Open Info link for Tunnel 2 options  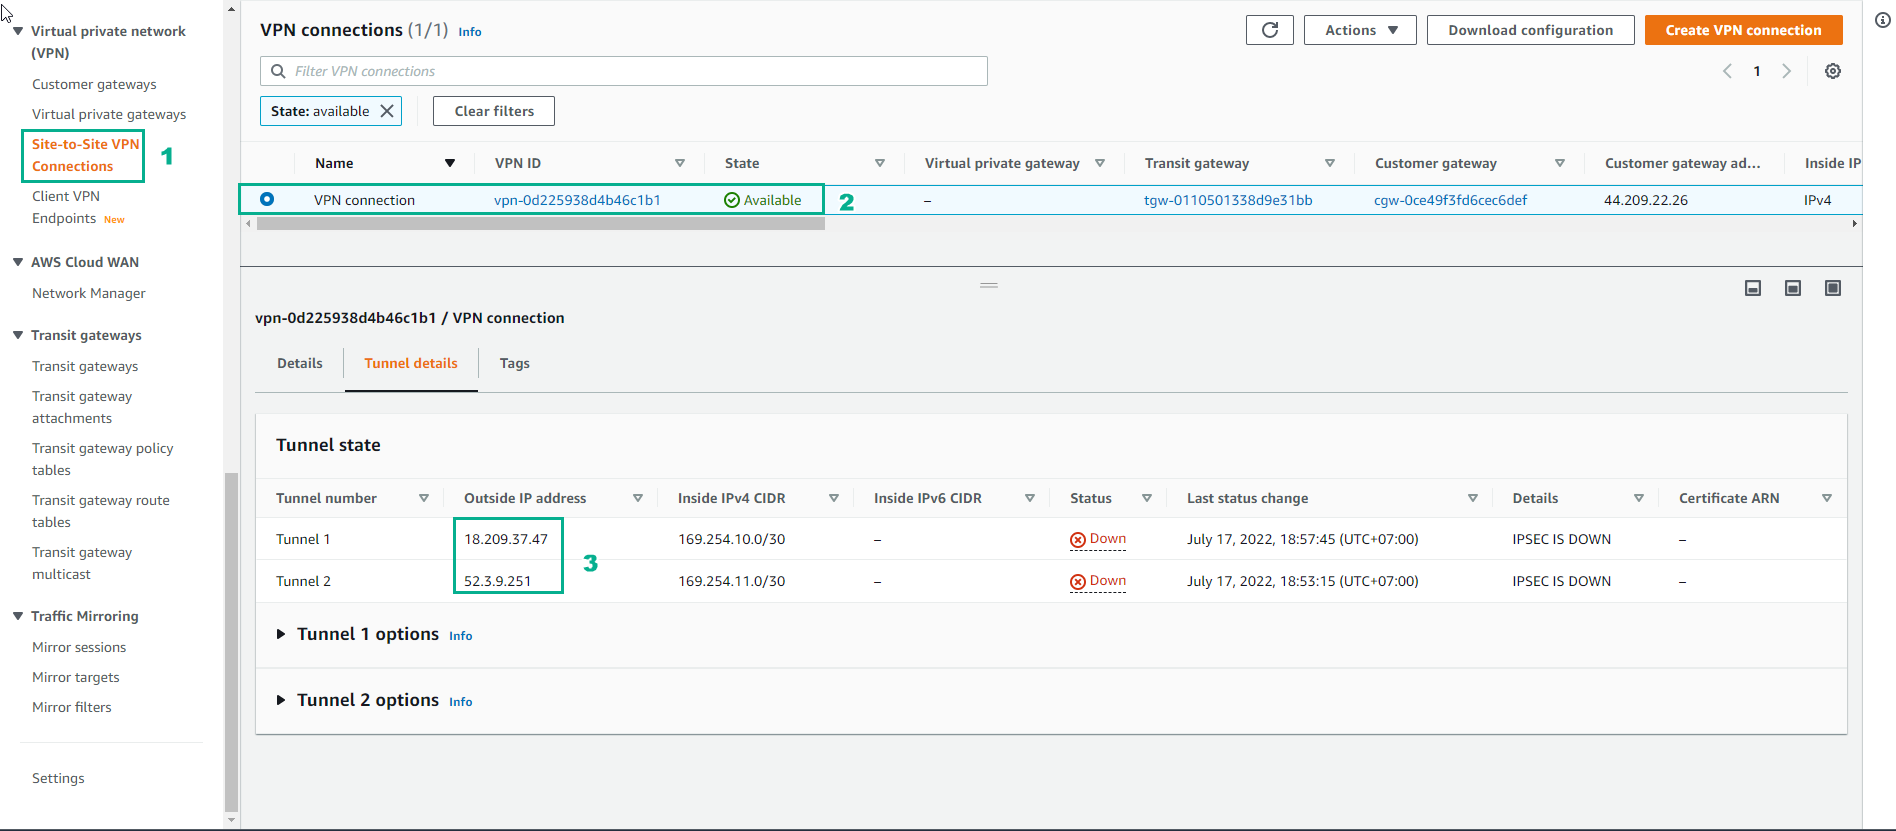coord(460,702)
